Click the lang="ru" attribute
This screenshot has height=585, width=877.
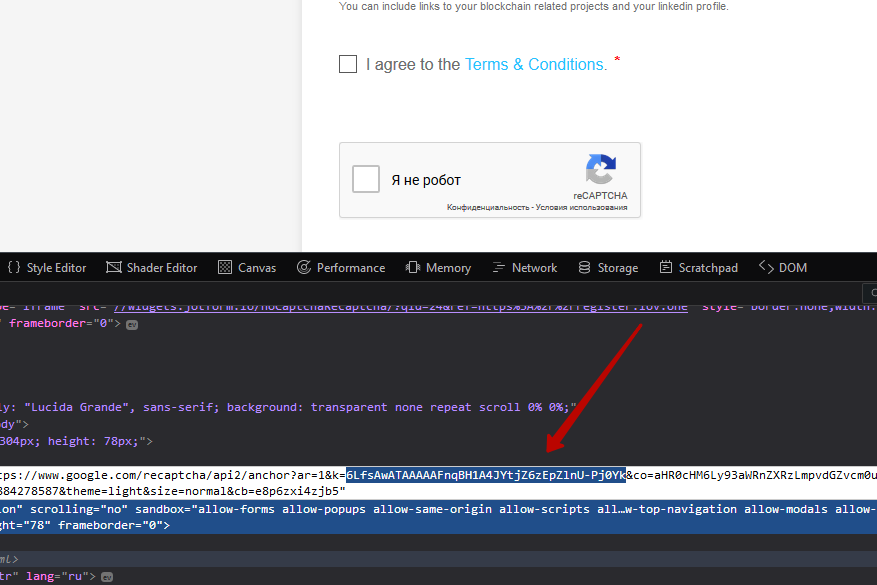58,576
